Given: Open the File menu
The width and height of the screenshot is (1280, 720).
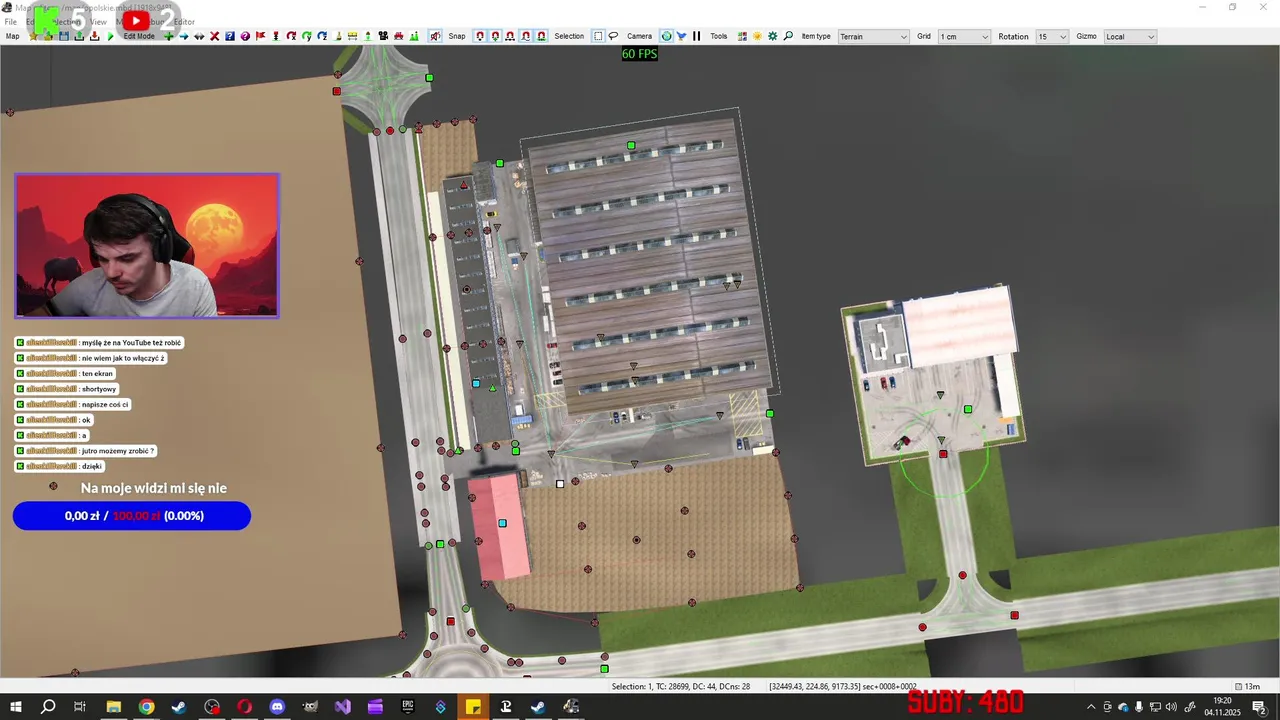Looking at the screenshot, I should tap(10, 21).
